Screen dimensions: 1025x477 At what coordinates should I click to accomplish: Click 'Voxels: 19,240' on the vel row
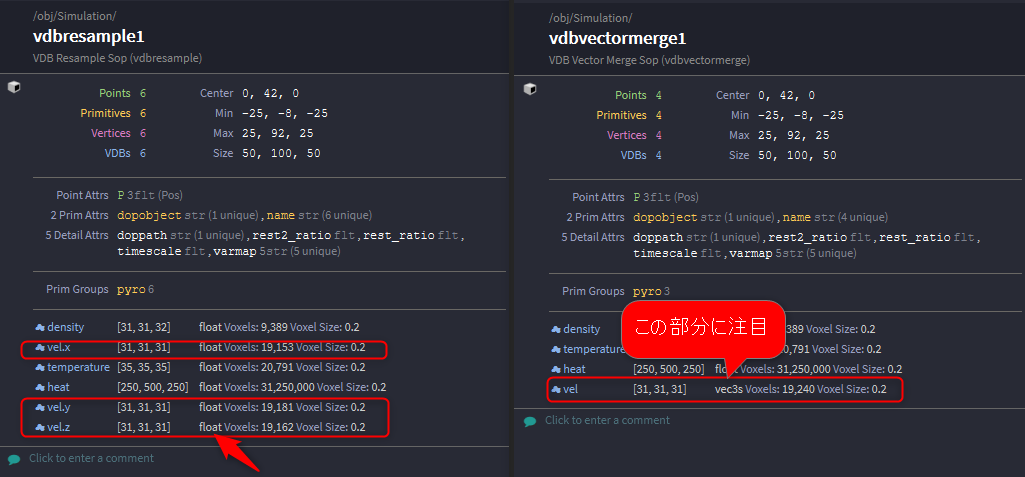point(780,390)
